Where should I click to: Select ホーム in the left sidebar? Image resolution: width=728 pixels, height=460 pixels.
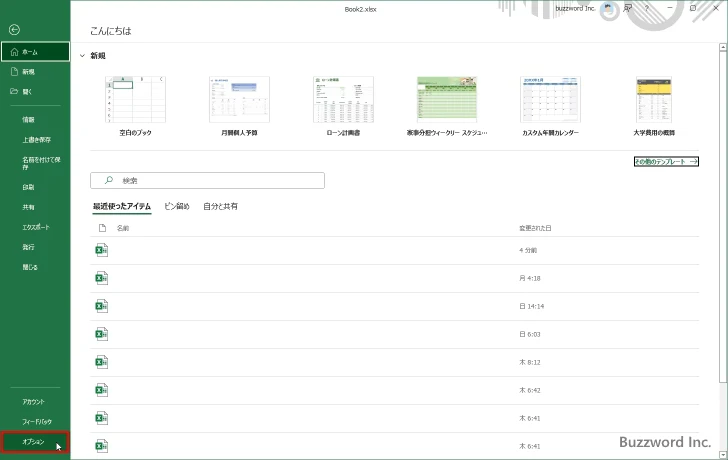[30, 51]
